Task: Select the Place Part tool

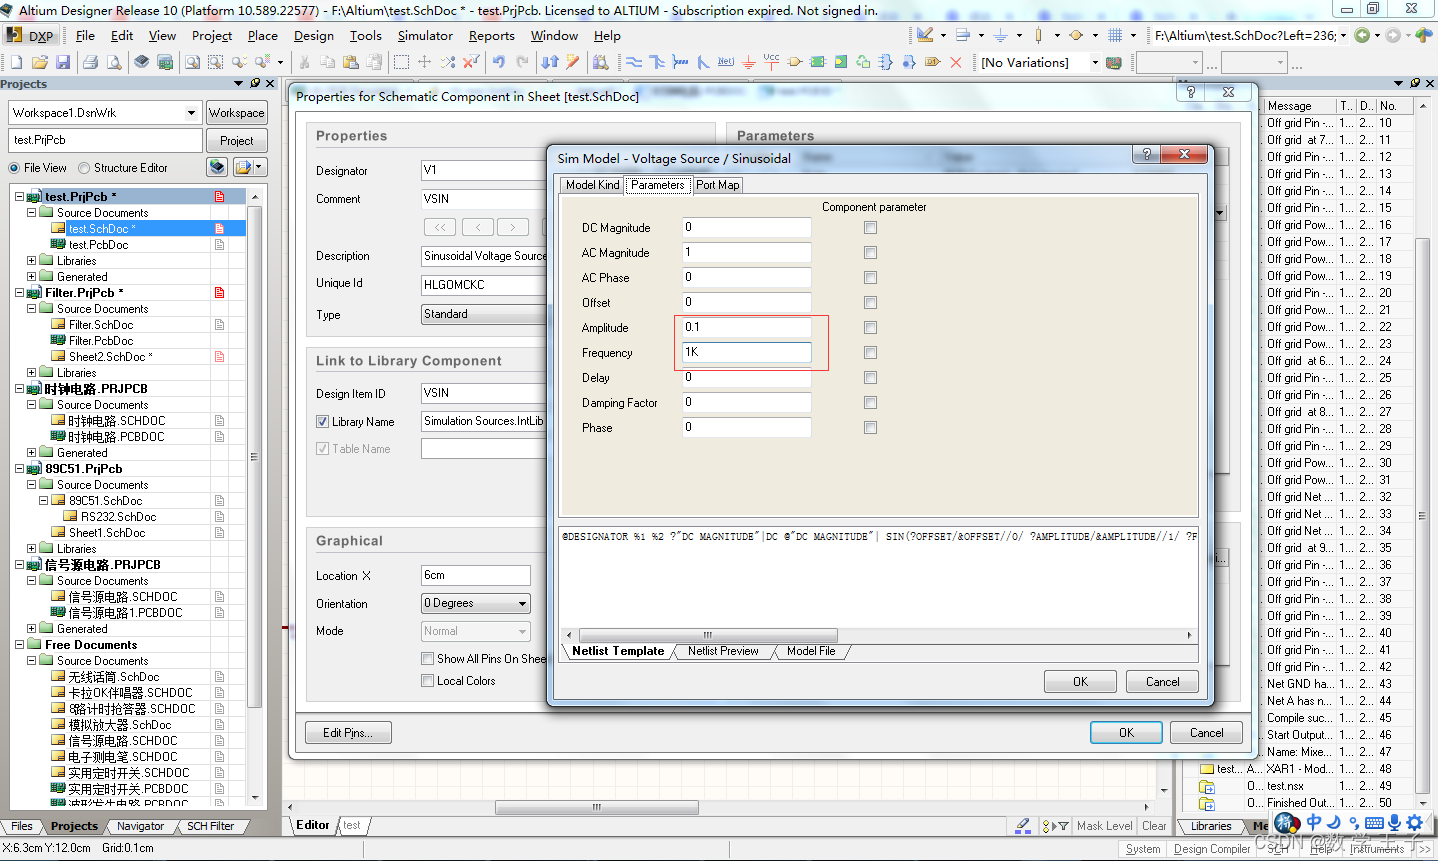Action: pos(795,62)
